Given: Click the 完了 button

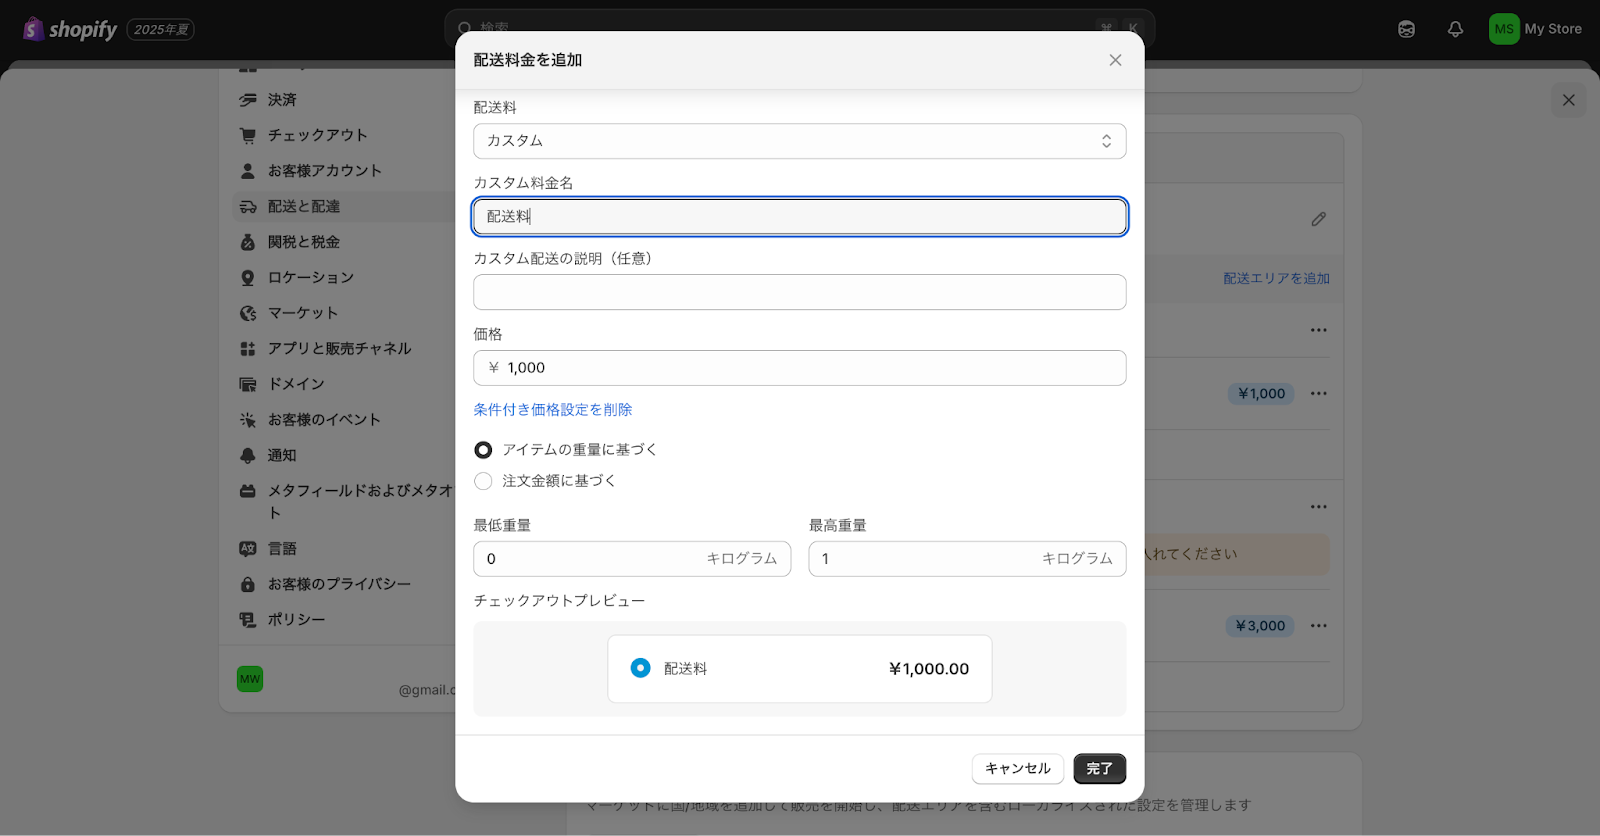Looking at the screenshot, I should point(1100,769).
